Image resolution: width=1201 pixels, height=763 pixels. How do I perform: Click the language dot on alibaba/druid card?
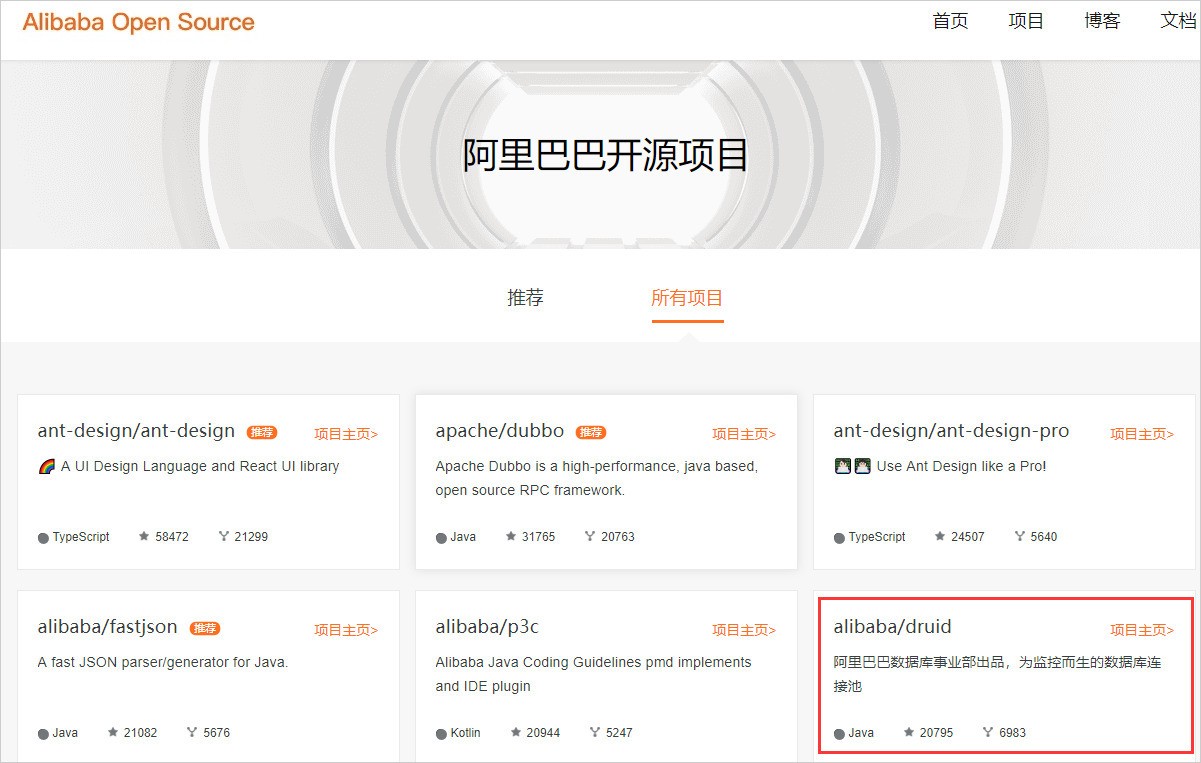click(839, 734)
